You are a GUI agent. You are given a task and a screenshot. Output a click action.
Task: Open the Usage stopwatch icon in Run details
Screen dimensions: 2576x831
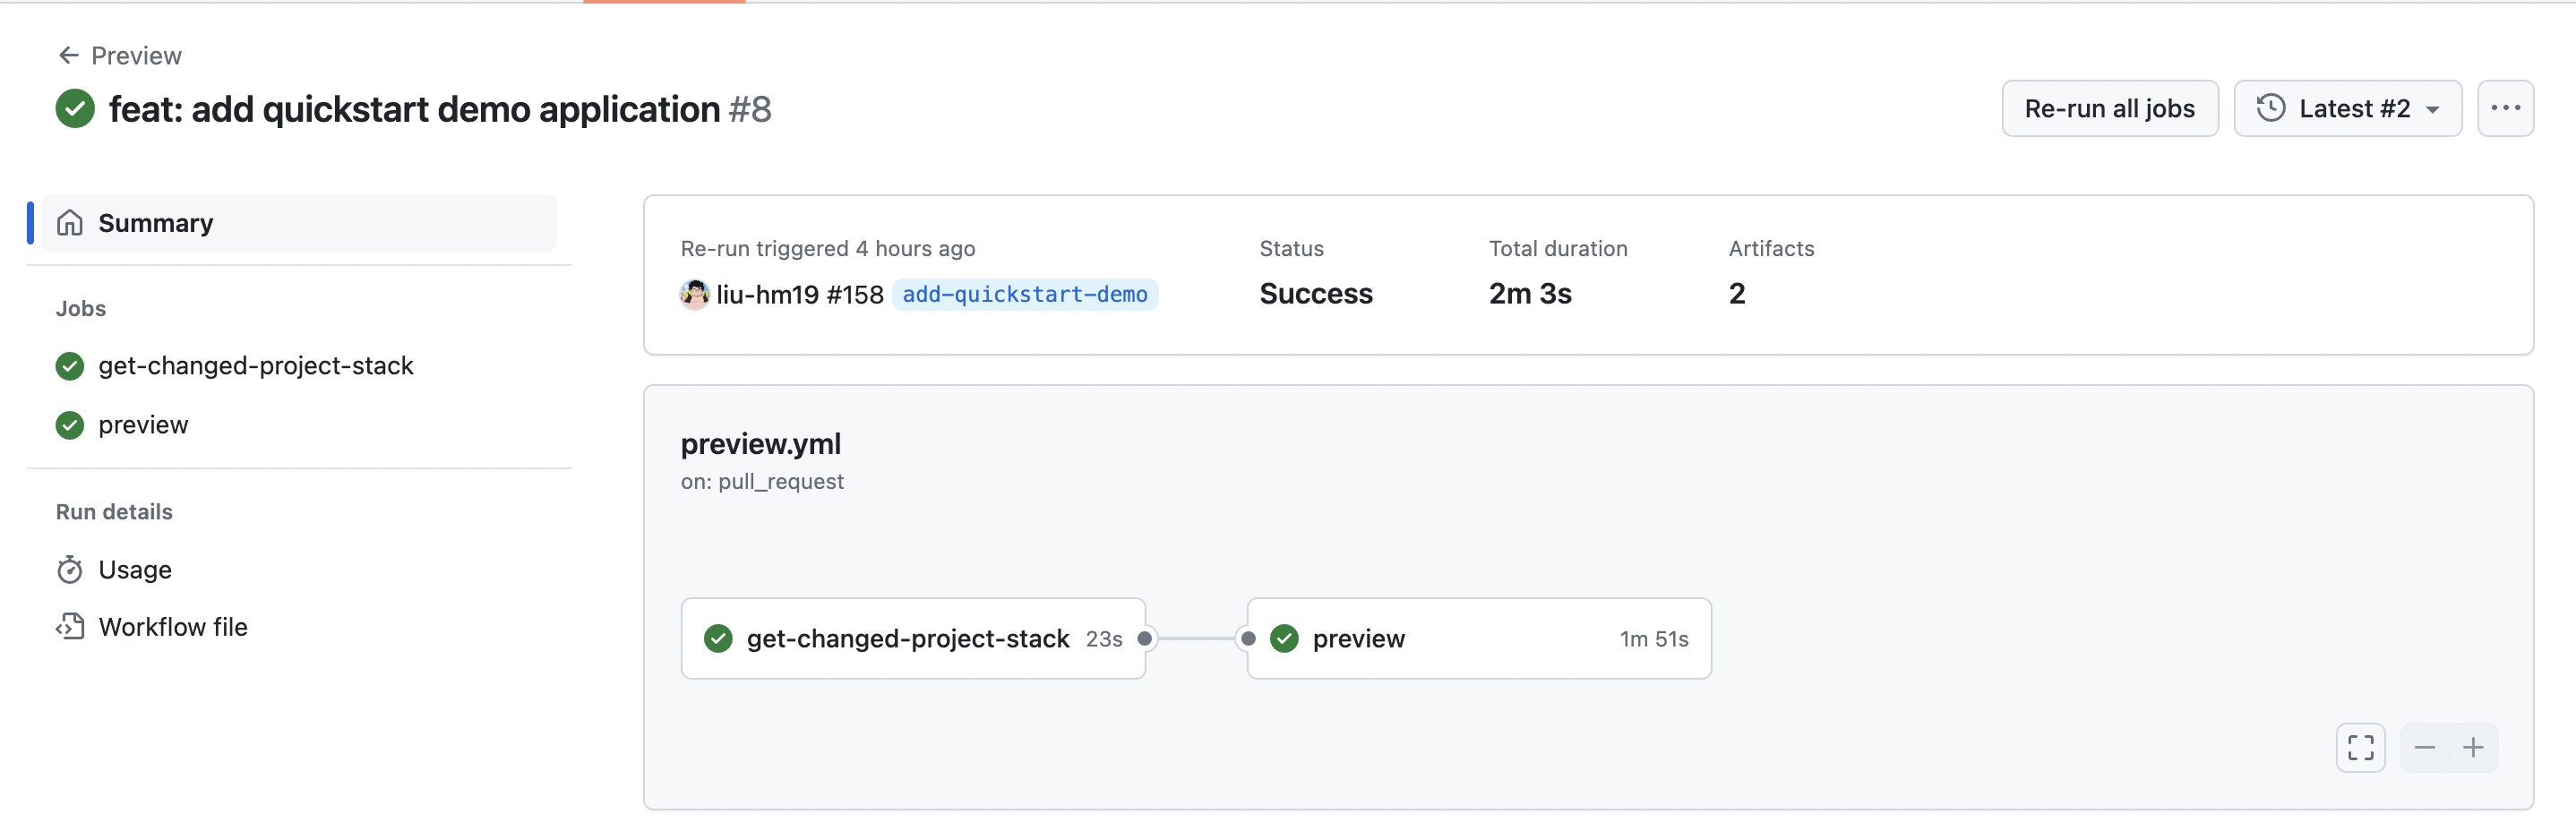coord(70,569)
